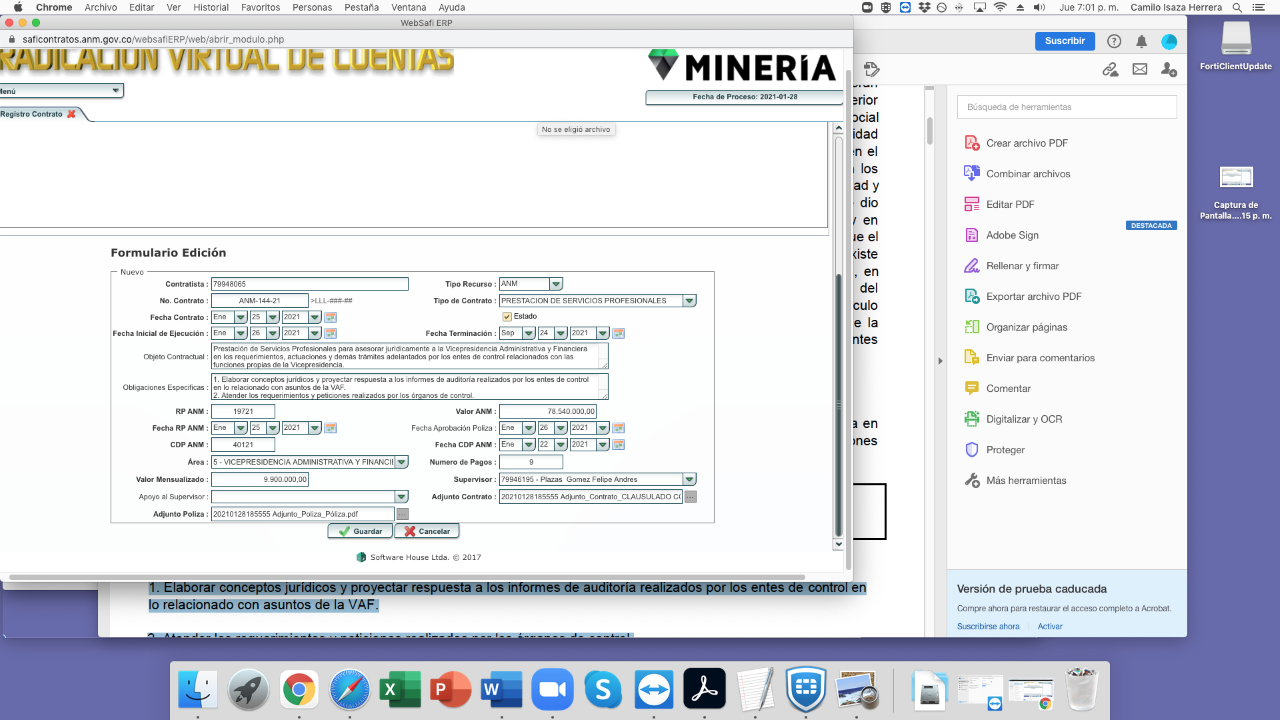Open calendar picker for Fecha Contrato
This screenshot has width=1280, height=720.
tap(330, 318)
